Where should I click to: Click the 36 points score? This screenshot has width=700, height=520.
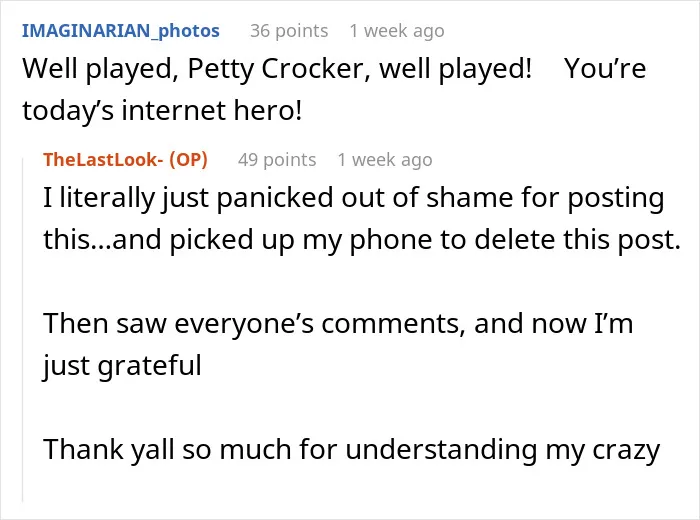289,31
